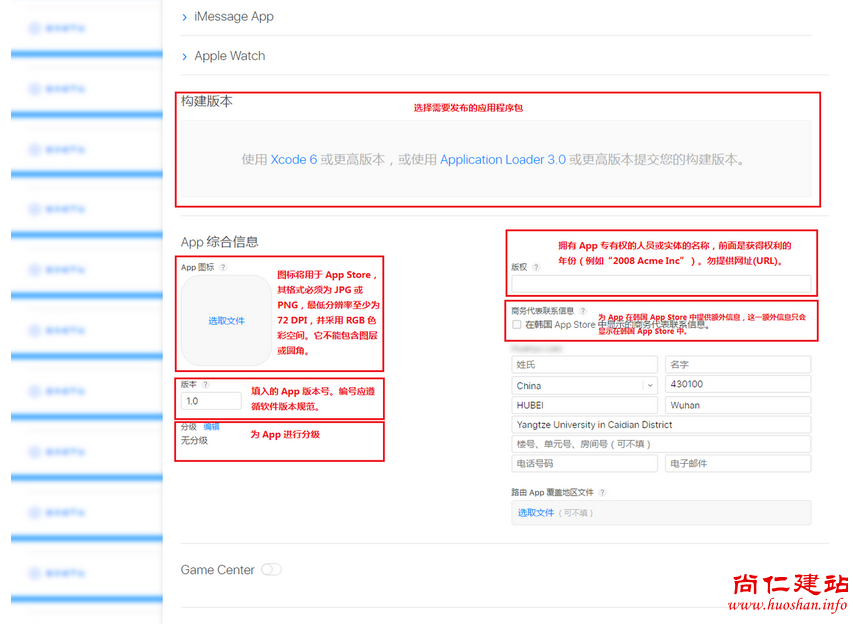The height and width of the screenshot is (624, 853).
Task: Click the 版权 copyright text field
Action: pos(660,284)
